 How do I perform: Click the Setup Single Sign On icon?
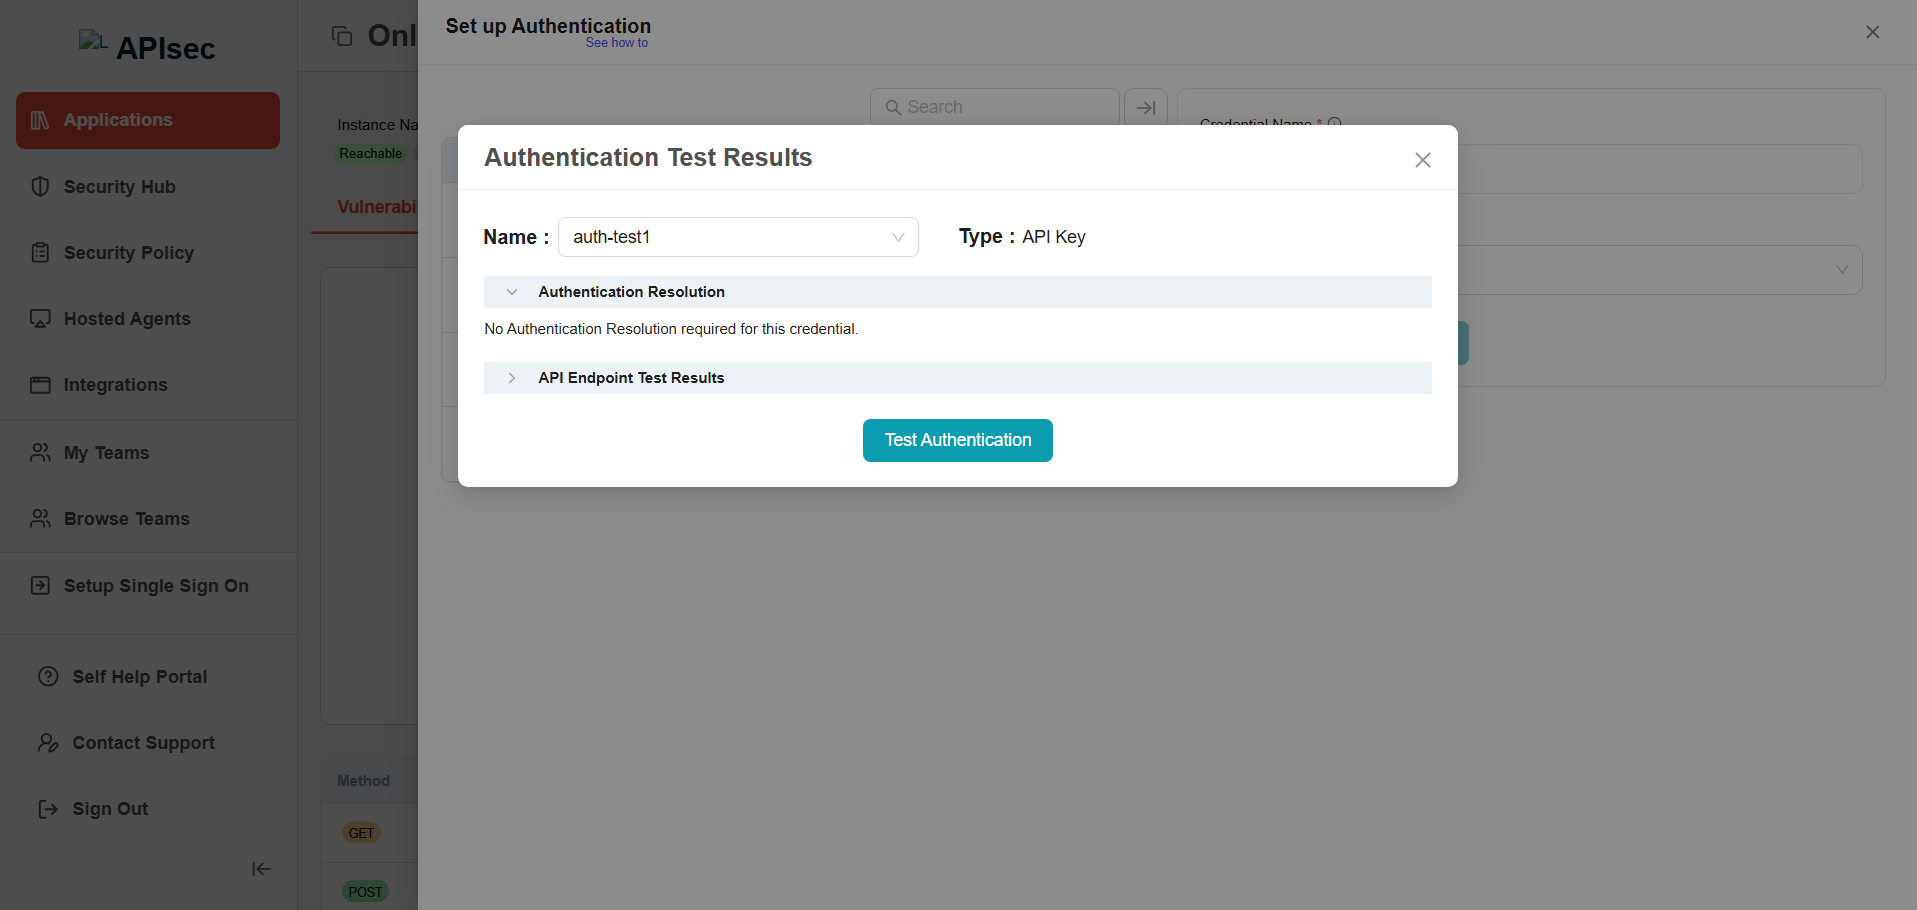pos(40,585)
